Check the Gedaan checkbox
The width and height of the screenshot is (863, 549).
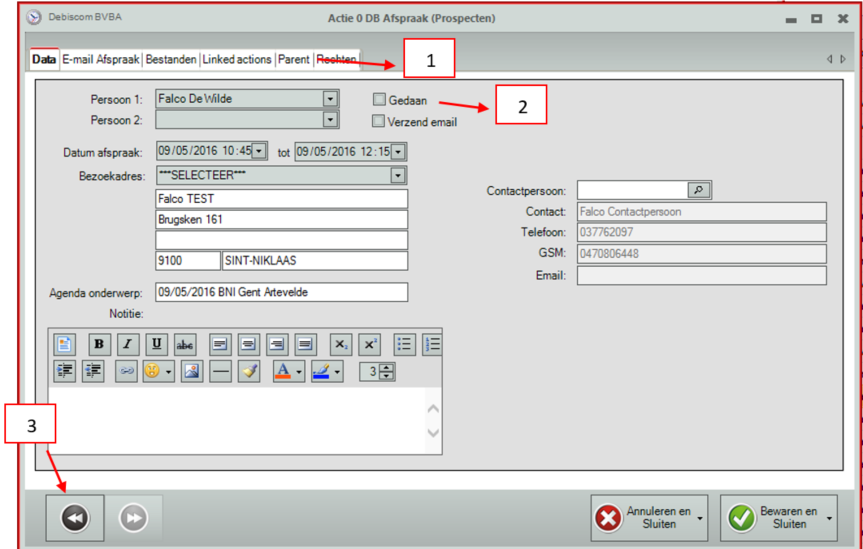point(379,100)
